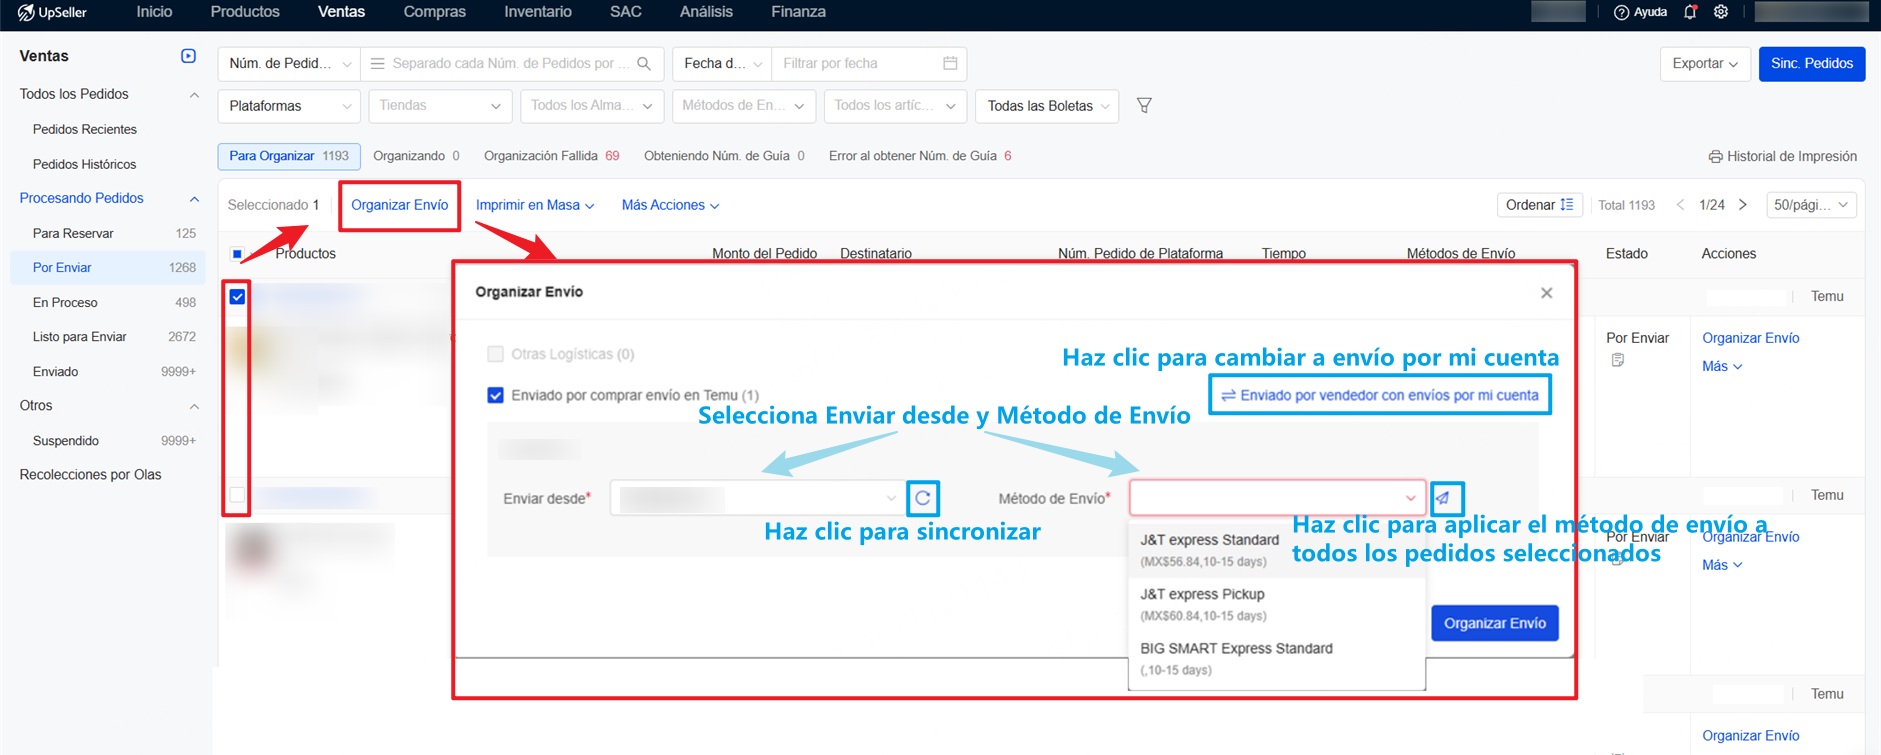Click the blue Organizar Envío button in dialog
The image size is (1881, 755).
tap(1494, 623)
